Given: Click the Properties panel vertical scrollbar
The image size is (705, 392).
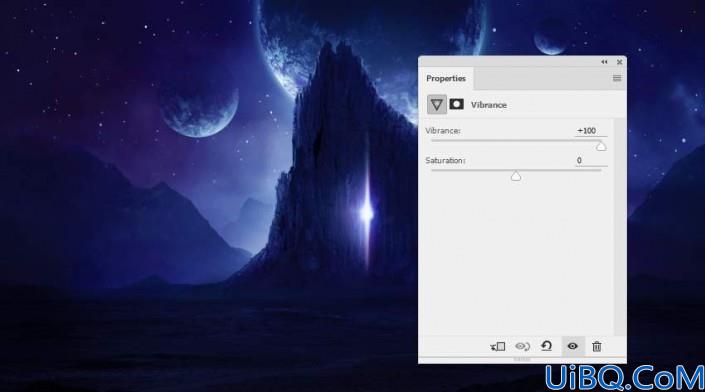Looking at the screenshot, I should [x=620, y=227].
